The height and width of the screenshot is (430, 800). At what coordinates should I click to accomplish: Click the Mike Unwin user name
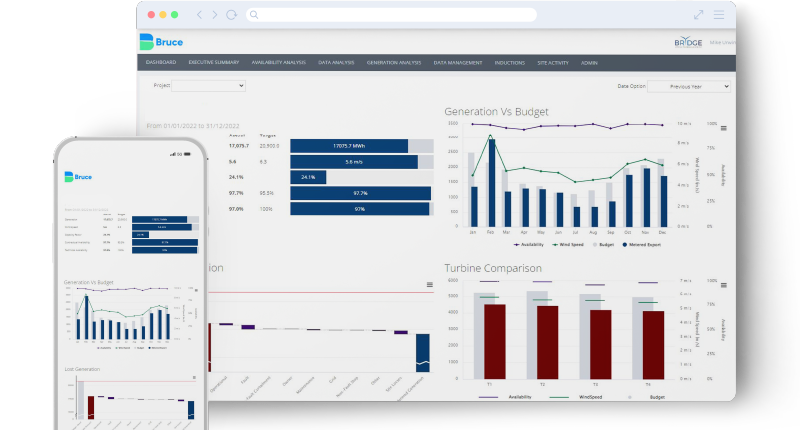(x=722, y=42)
